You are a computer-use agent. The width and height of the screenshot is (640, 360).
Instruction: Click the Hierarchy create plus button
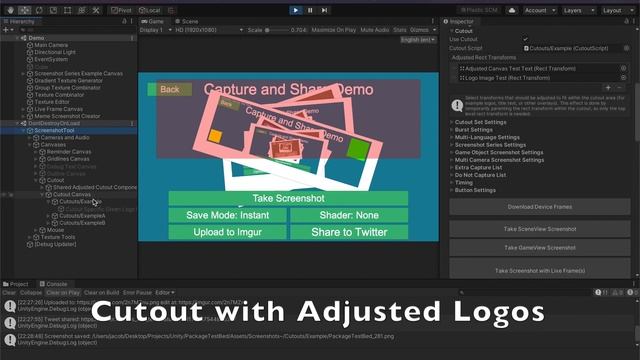tap(7, 30)
